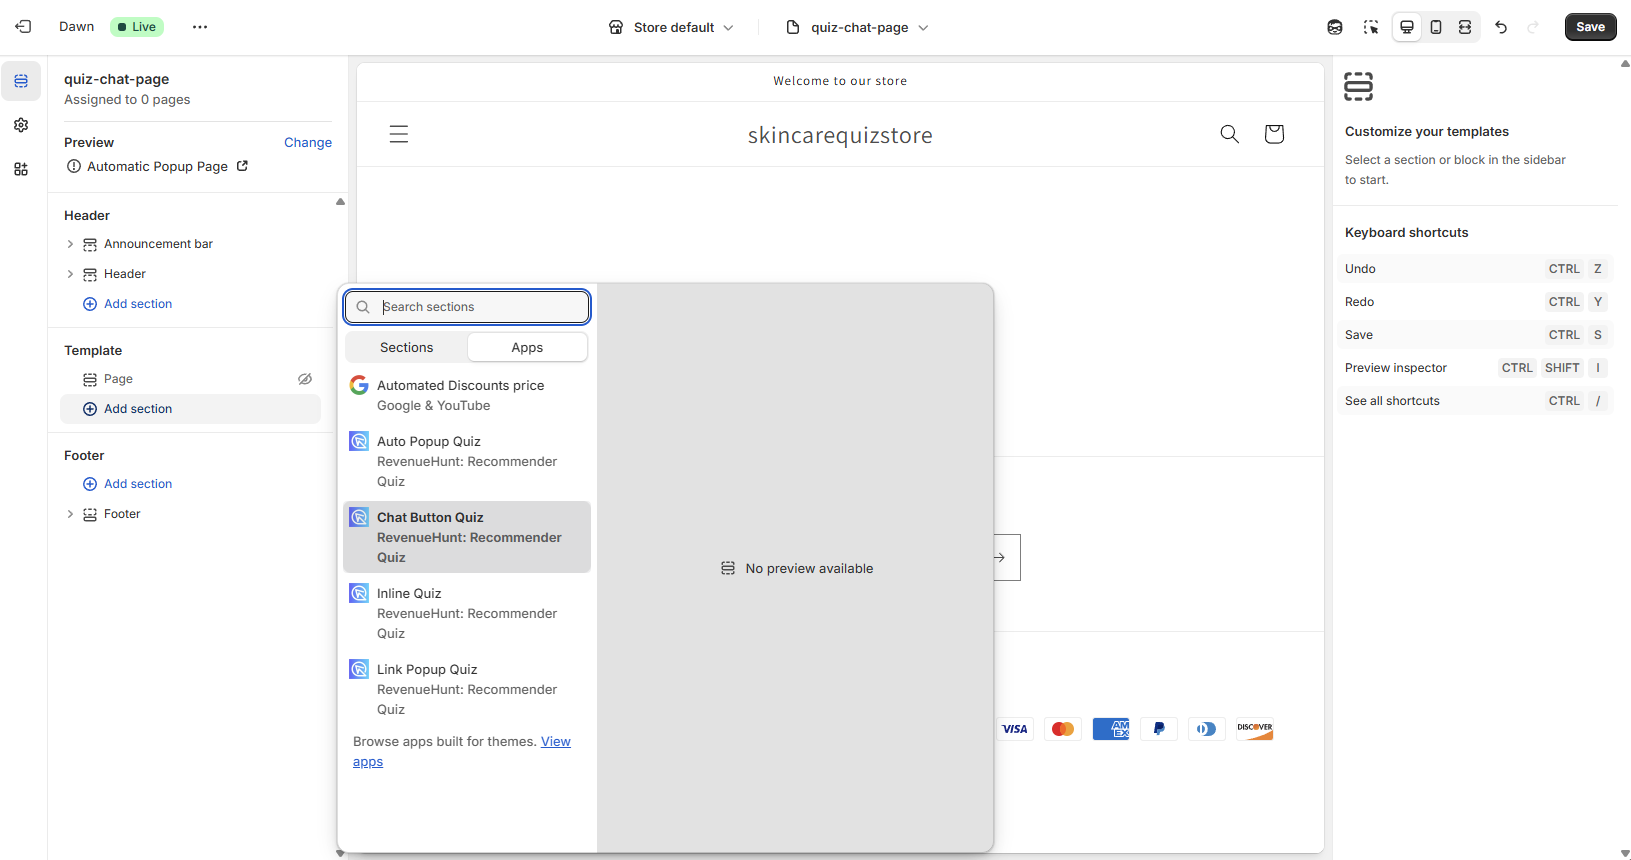Select Inline Quiz app block
The image size is (1631, 860).
467,613
